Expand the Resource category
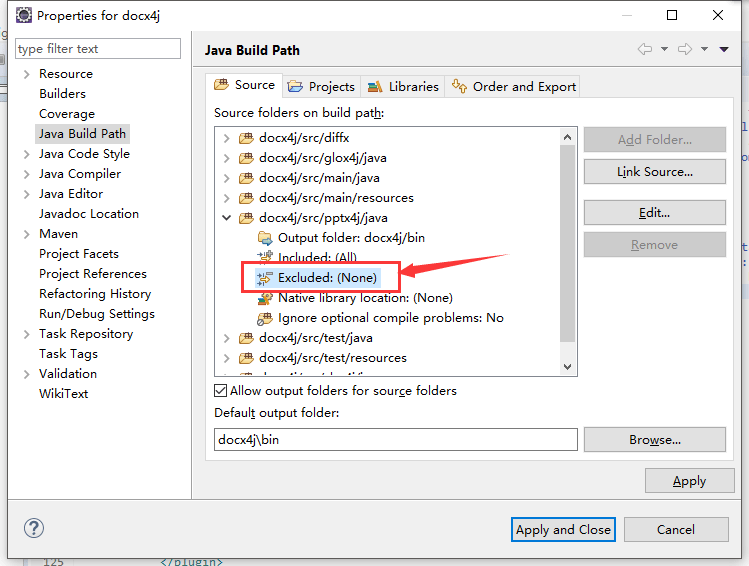Image resolution: width=749 pixels, height=566 pixels. point(27,74)
